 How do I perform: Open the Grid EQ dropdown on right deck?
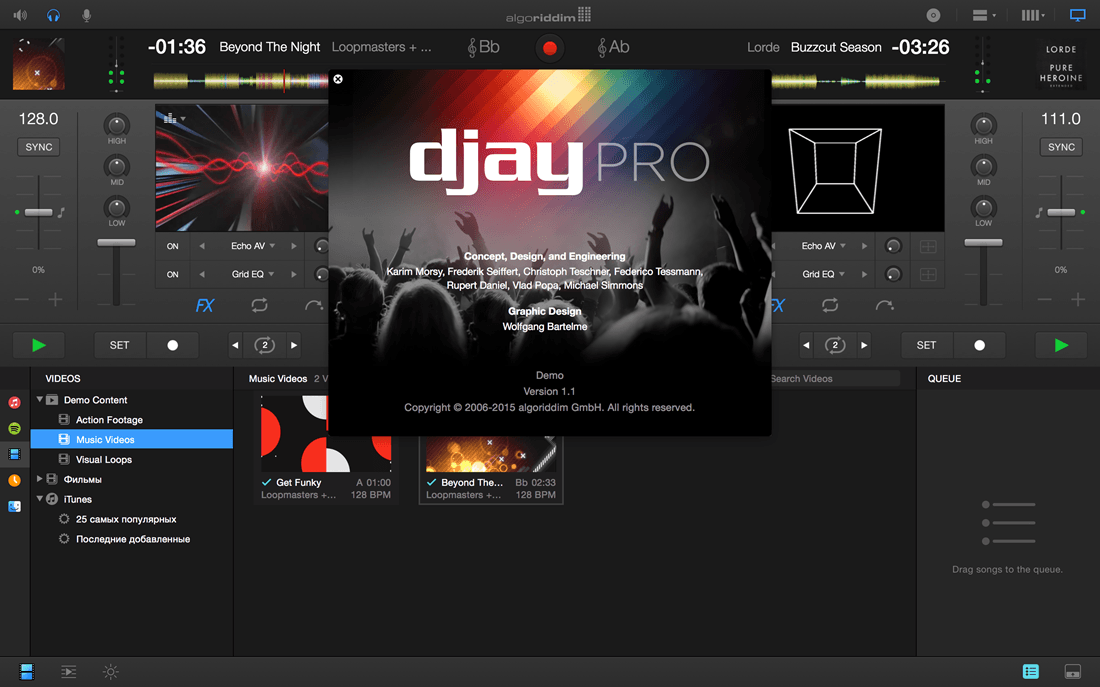coord(824,274)
